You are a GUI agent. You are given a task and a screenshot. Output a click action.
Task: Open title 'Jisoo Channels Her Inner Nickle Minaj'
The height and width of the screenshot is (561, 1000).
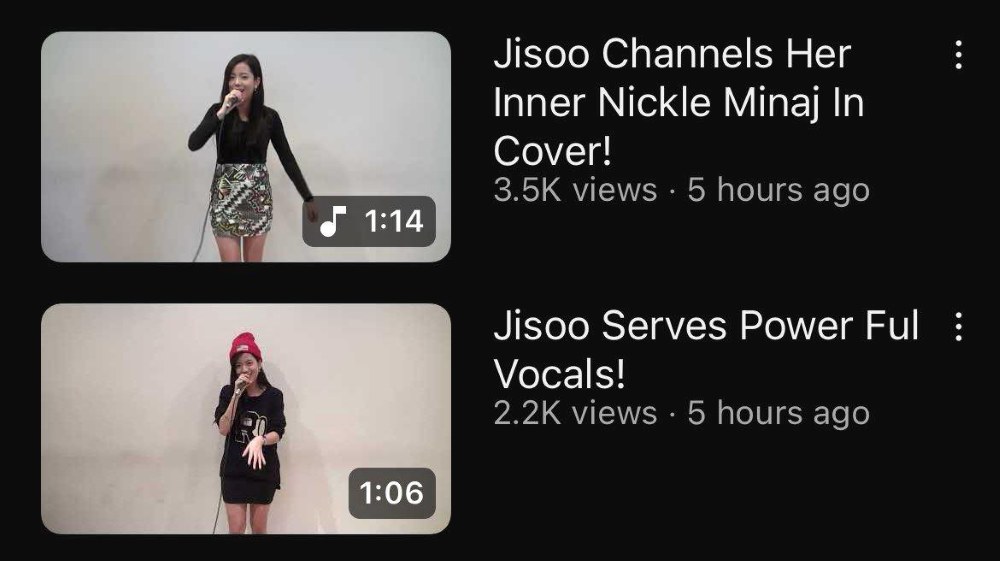(679, 102)
